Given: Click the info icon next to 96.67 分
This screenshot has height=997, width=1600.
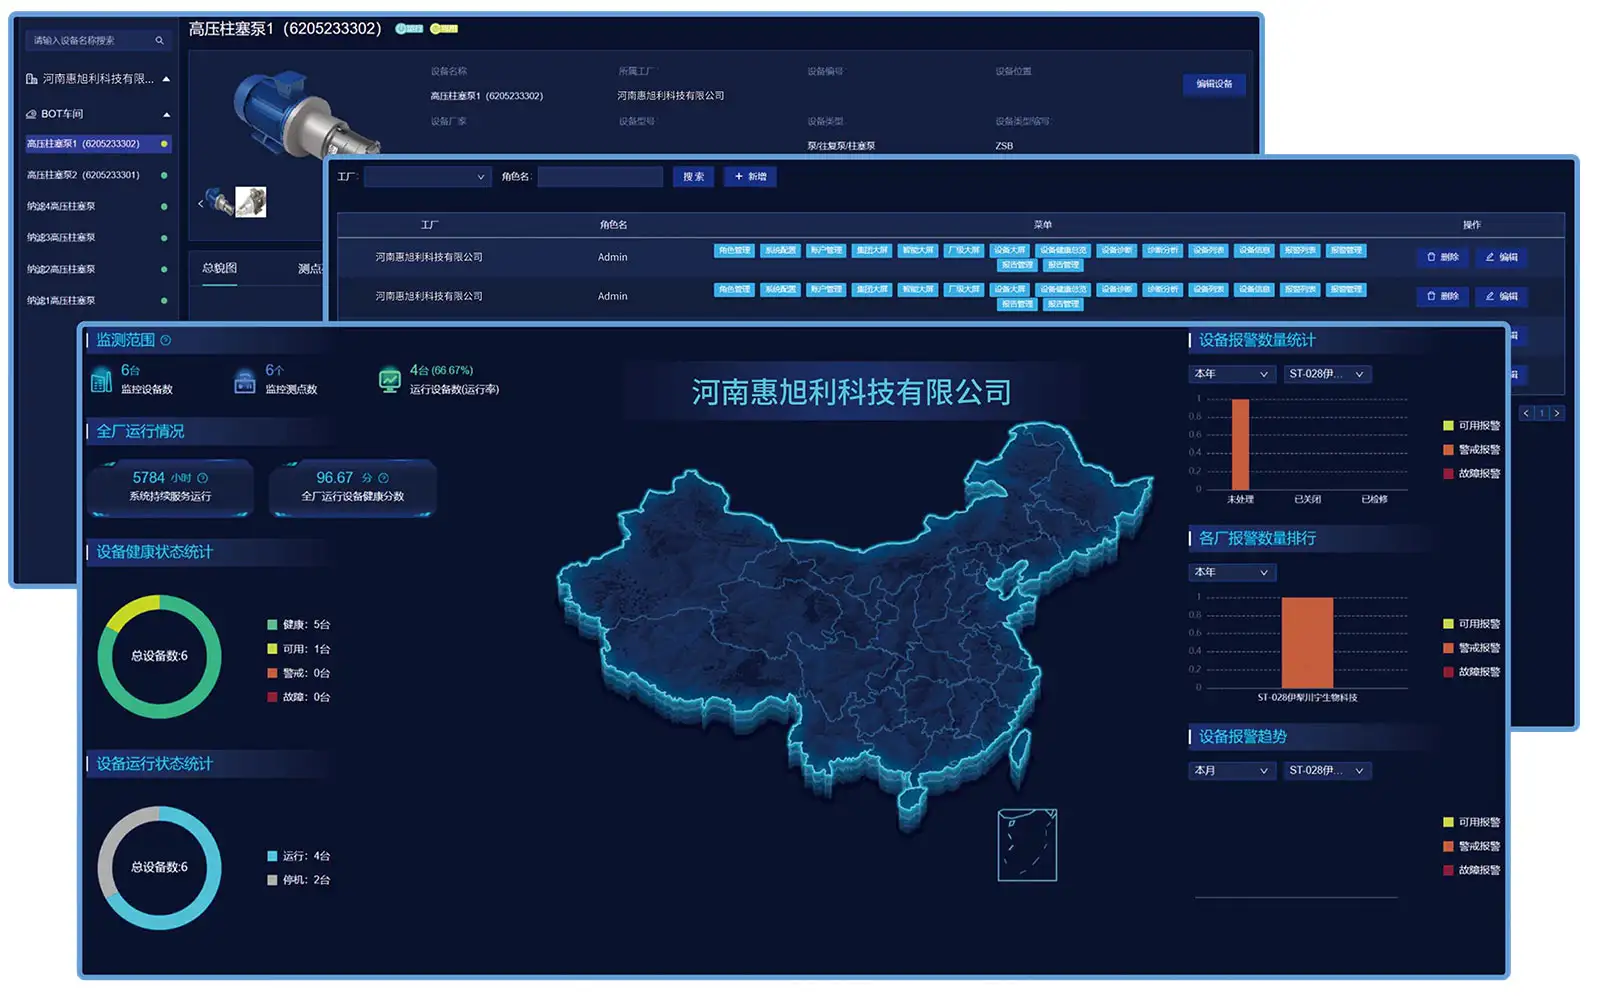Looking at the screenshot, I should pyautogui.click(x=383, y=478).
